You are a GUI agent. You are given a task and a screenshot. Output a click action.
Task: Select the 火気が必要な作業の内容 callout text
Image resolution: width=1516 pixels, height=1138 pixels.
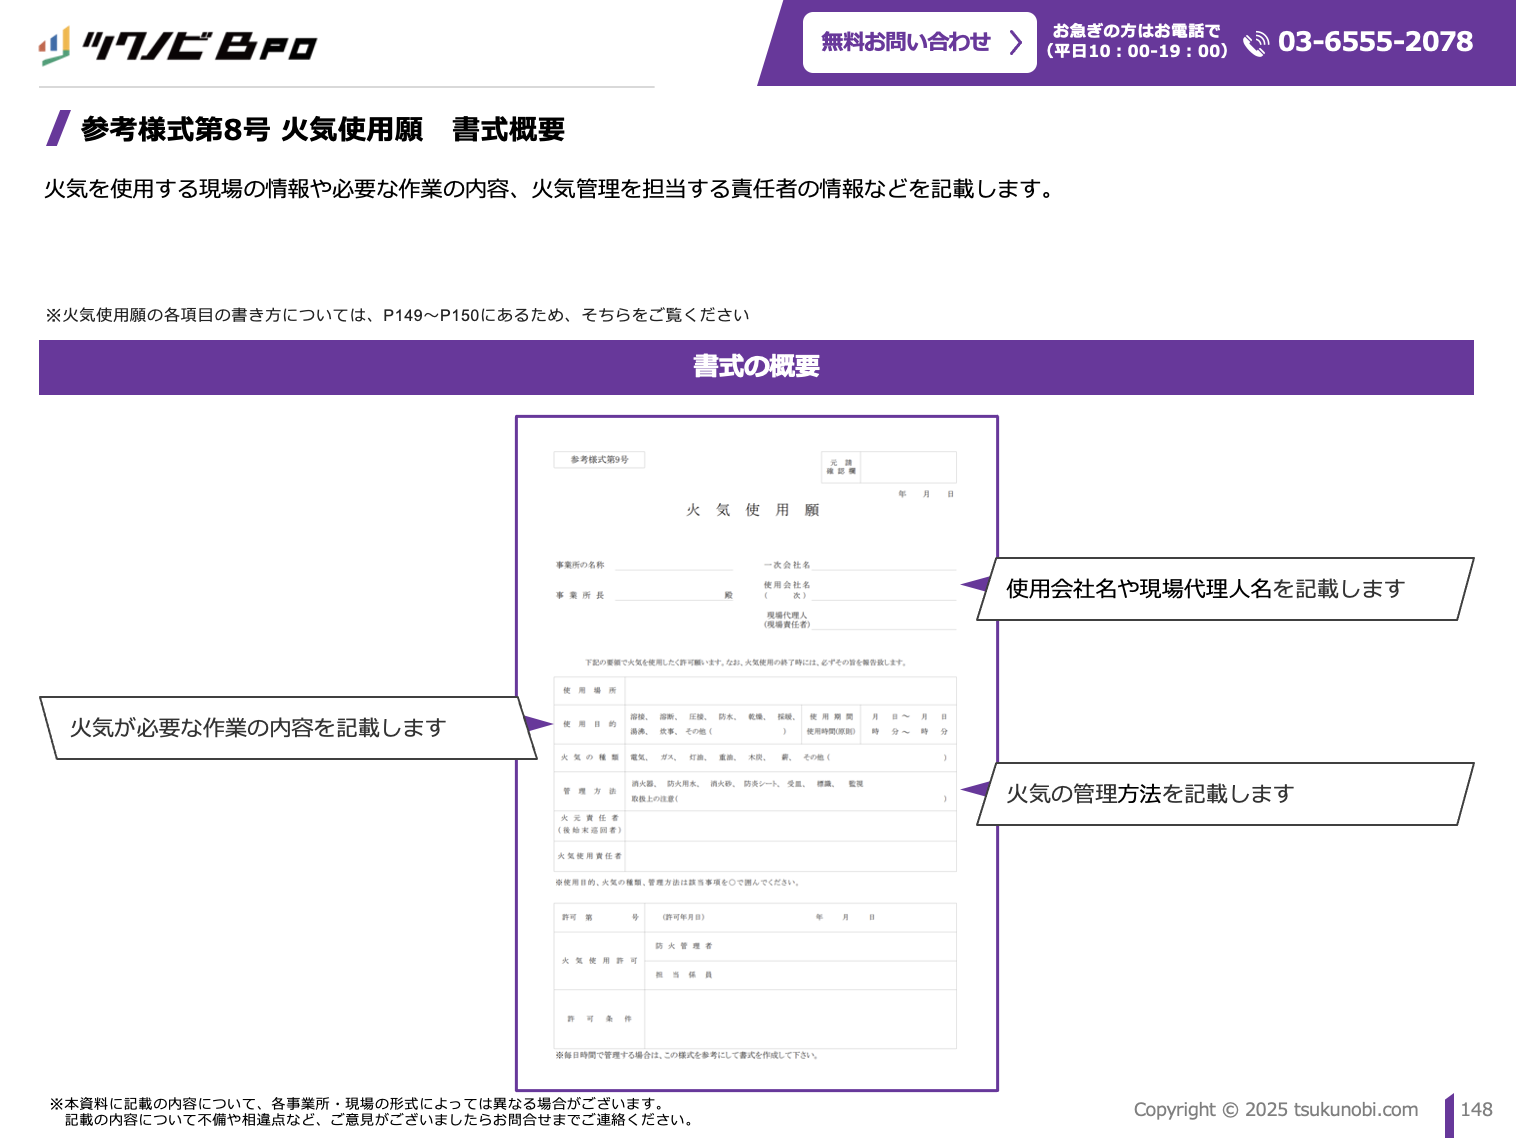click(258, 728)
